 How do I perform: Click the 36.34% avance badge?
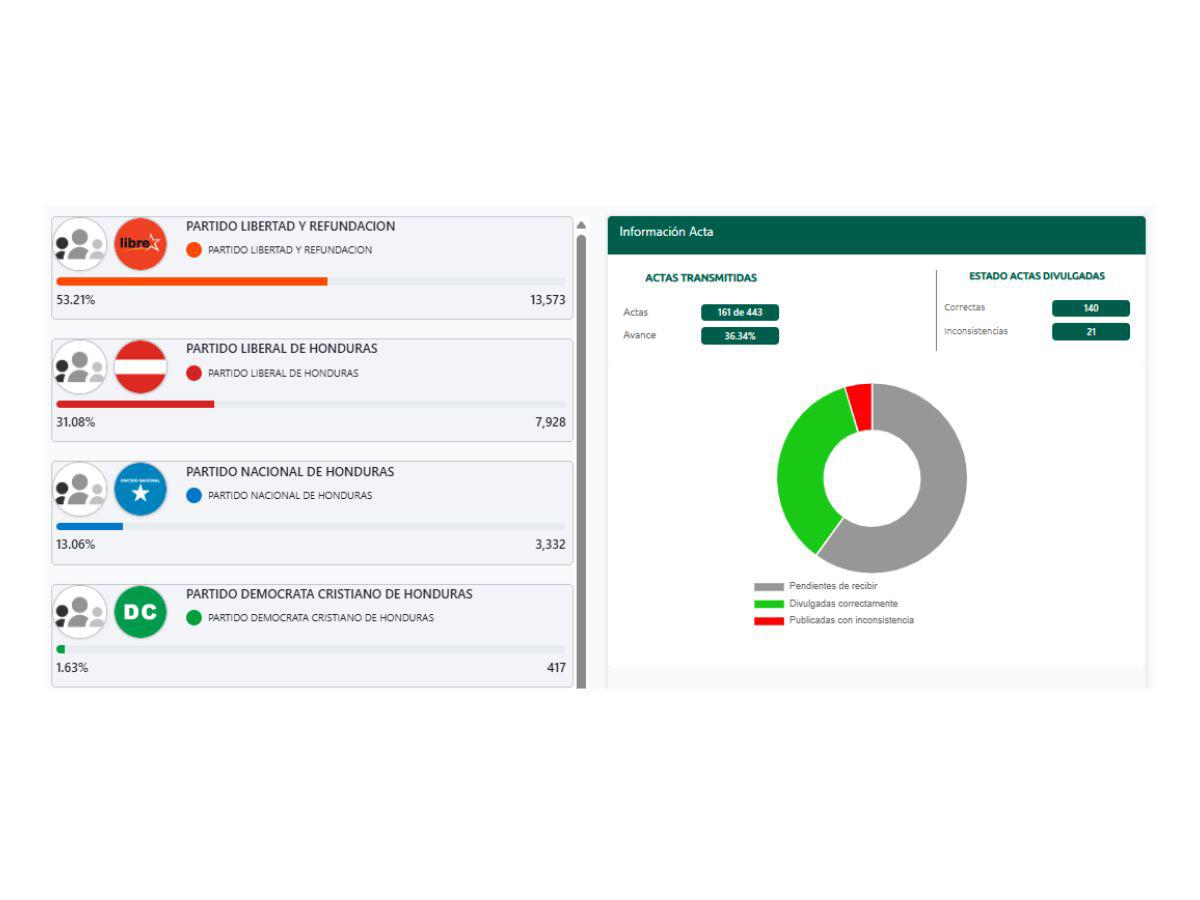coord(739,336)
